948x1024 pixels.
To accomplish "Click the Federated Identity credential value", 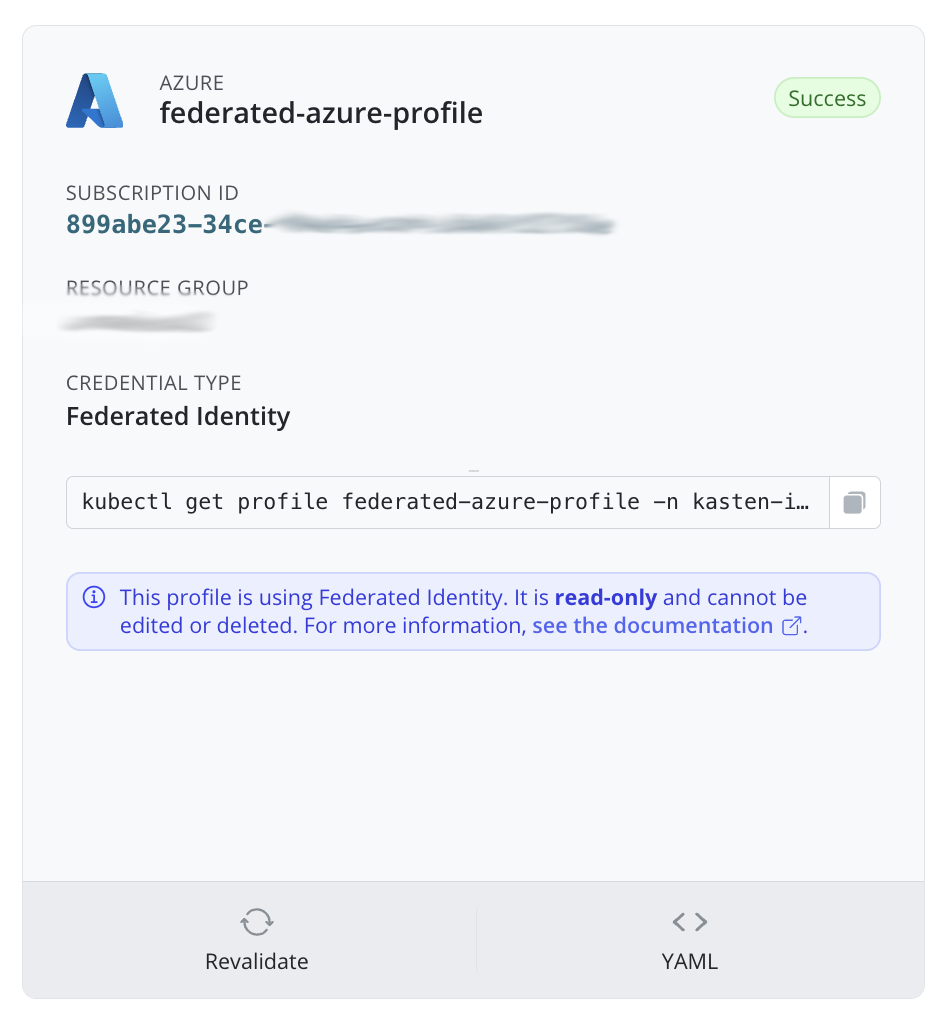I will 178,416.
